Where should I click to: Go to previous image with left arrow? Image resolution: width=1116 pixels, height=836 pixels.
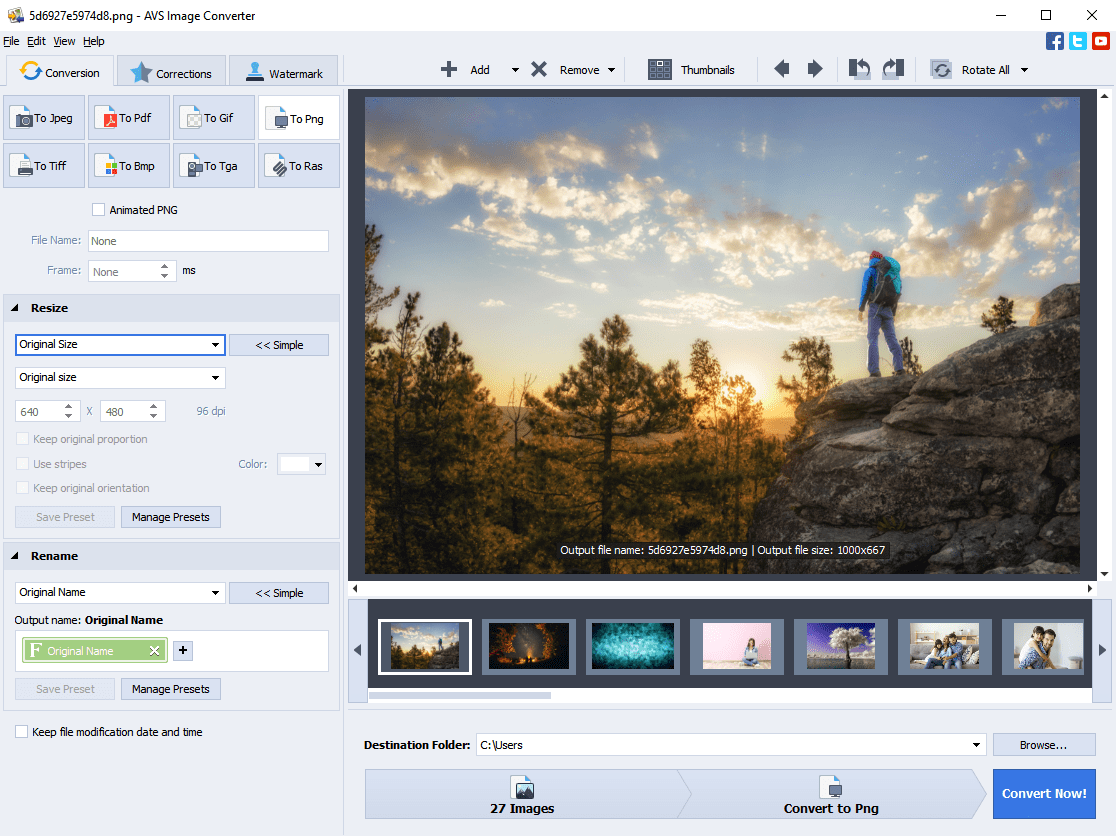782,69
